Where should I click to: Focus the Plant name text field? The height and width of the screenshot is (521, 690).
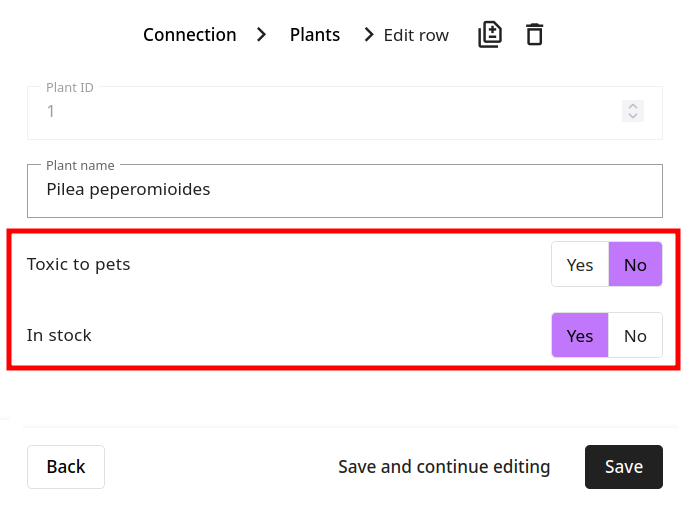[x=344, y=189]
